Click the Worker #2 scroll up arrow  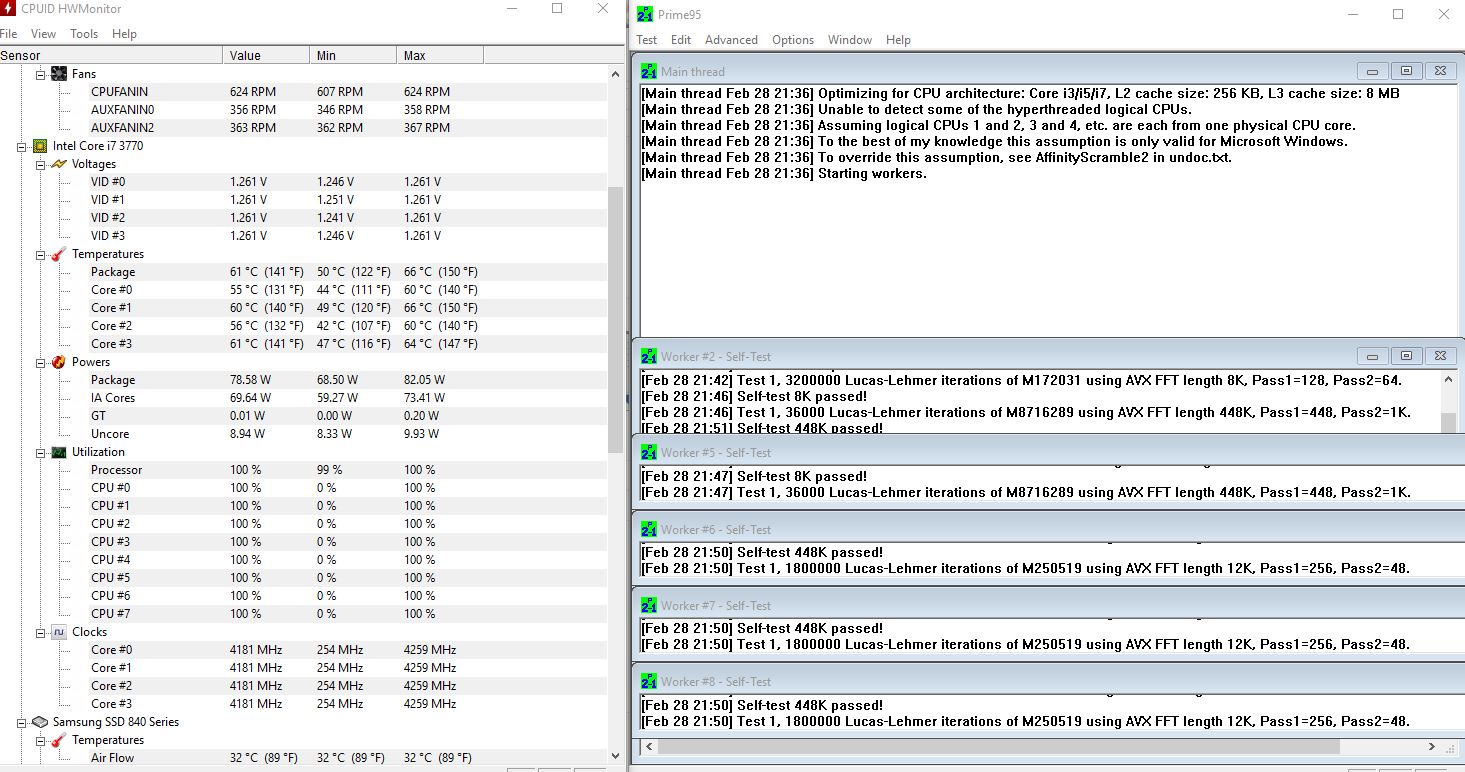(1448, 378)
